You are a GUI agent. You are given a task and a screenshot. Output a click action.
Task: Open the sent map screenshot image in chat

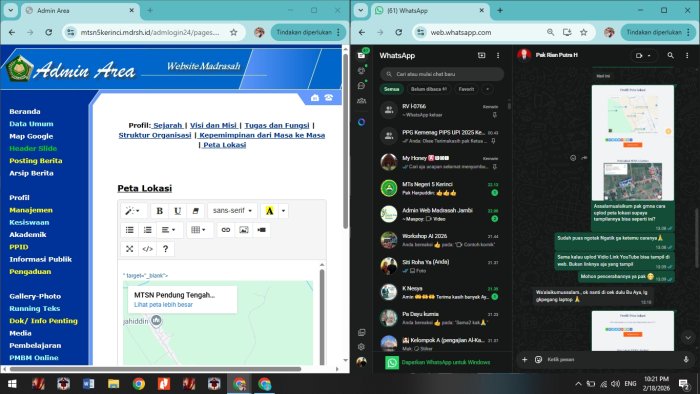click(x=633, y=143)
